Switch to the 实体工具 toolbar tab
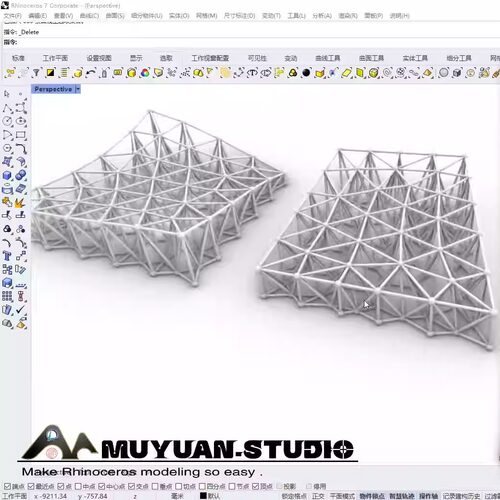500x500 pixels. tap(415, 58)
